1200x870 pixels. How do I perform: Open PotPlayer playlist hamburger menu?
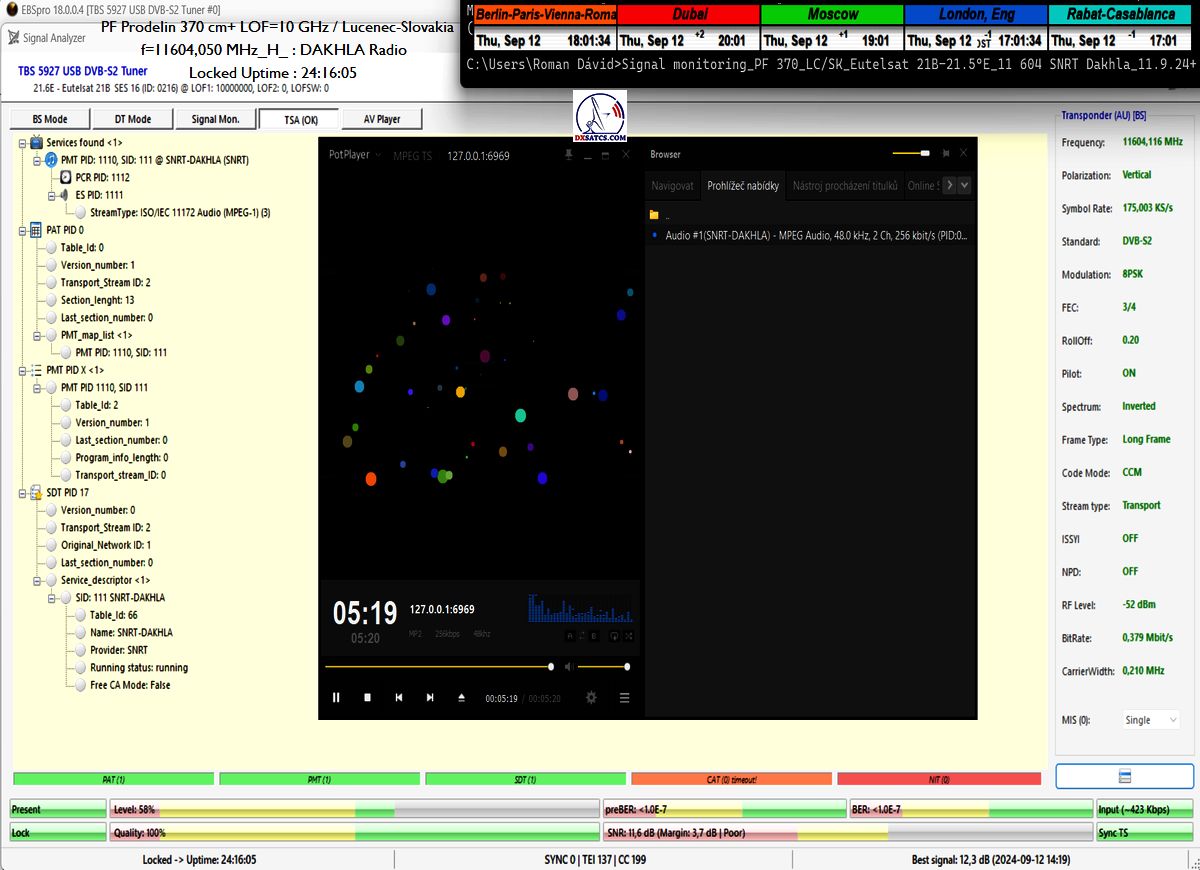point(625,698)
